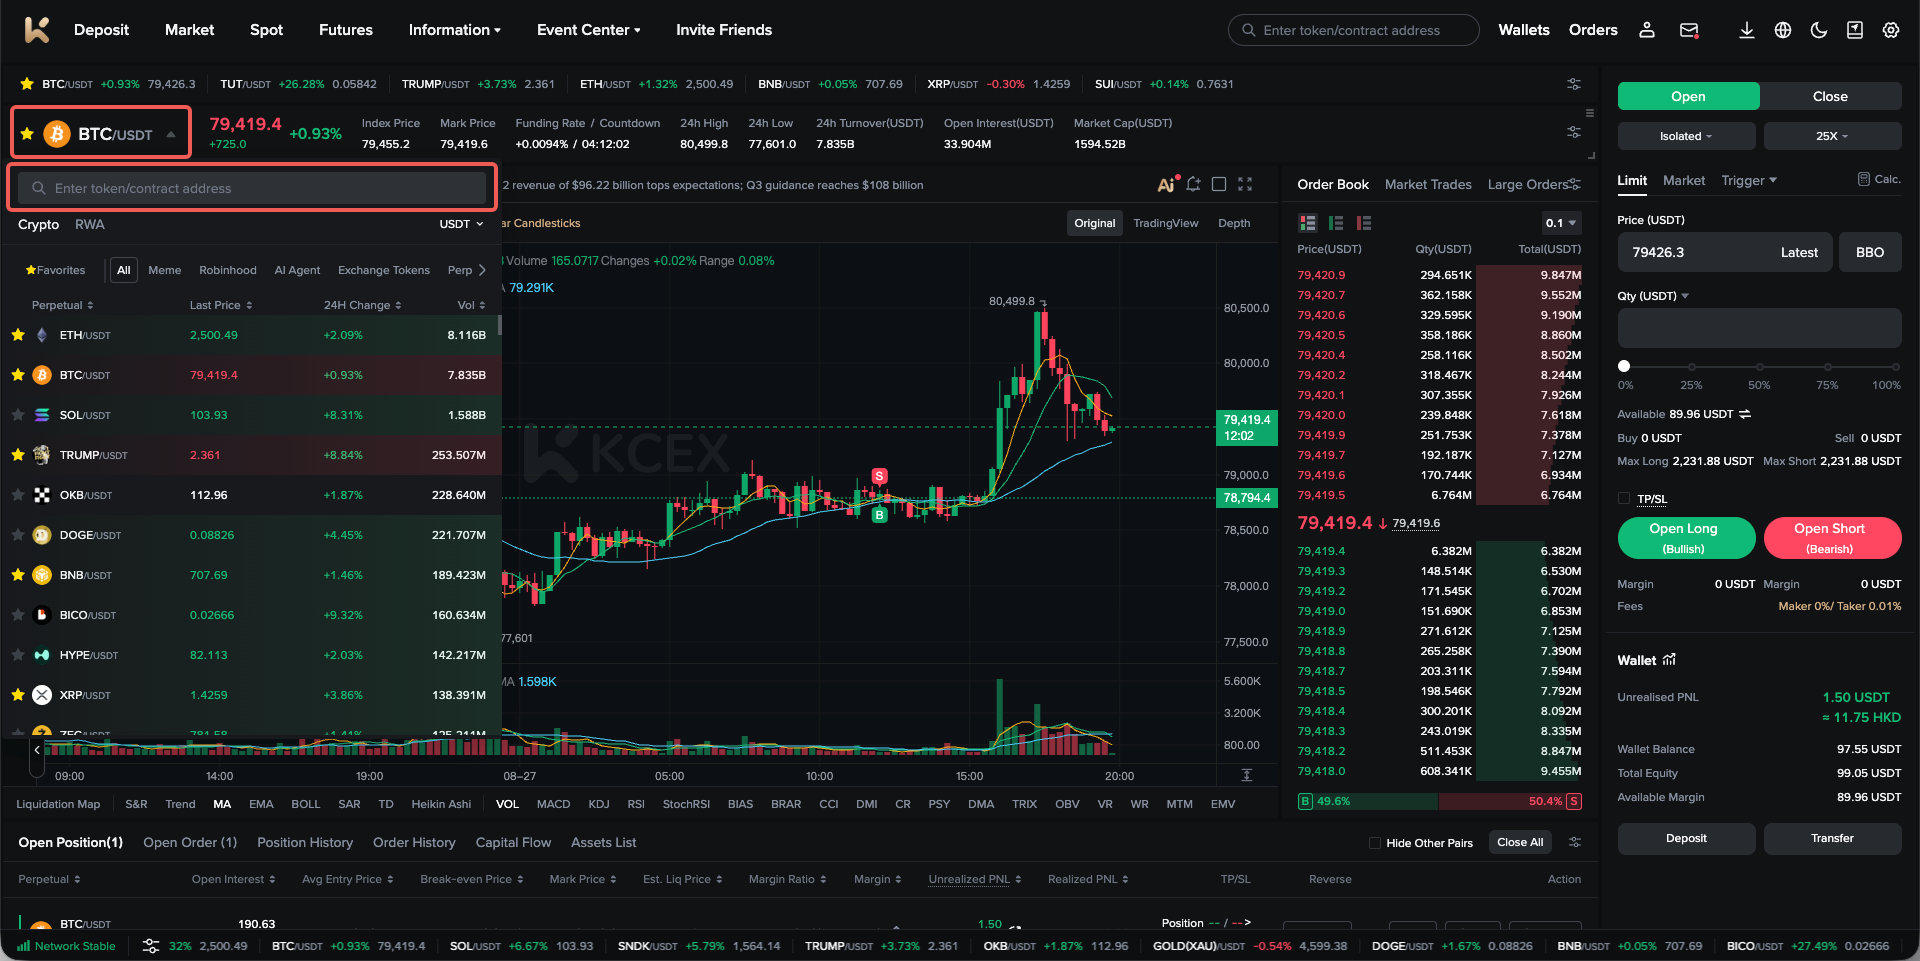
Task: Open the download app icon
Action: point(1746,30)
